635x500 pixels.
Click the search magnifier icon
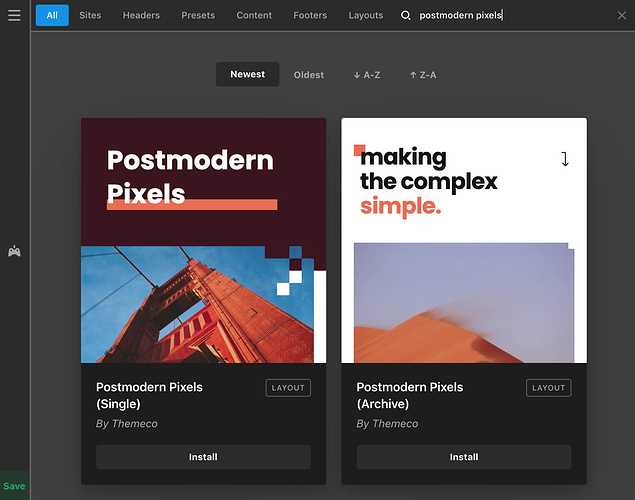[405, 15]
